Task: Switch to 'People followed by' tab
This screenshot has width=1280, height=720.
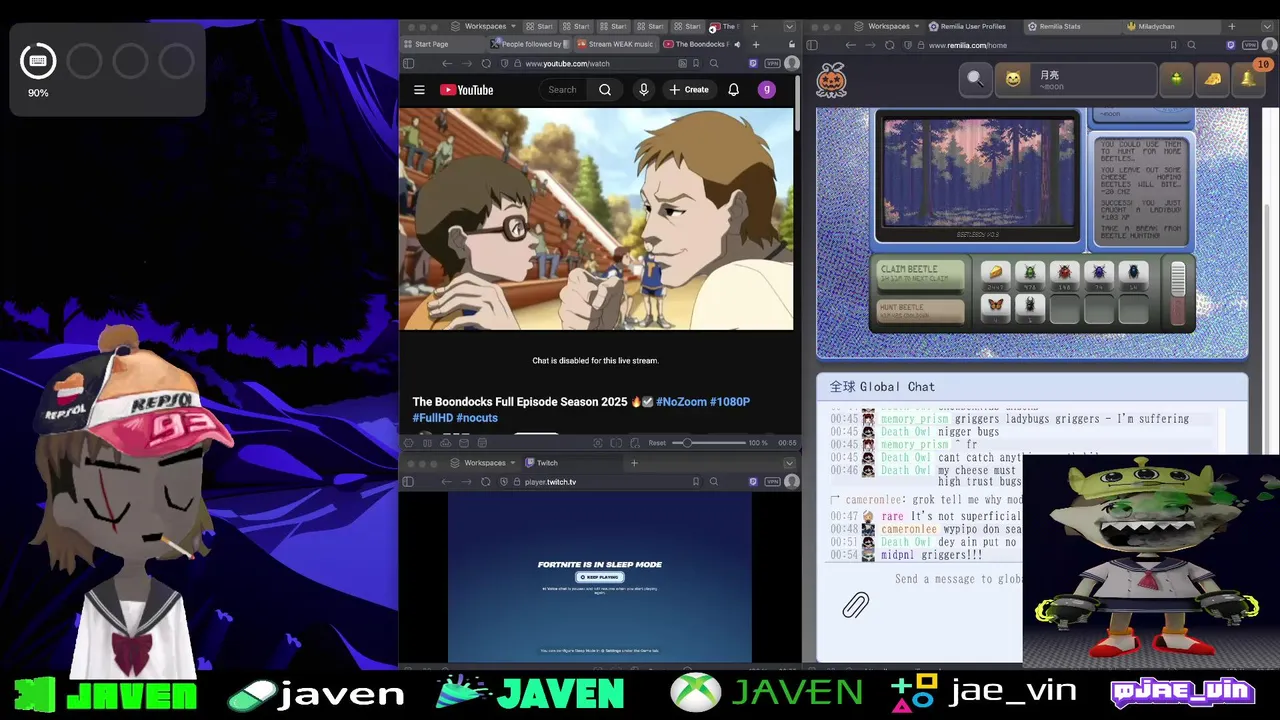Action: (528, 44)
